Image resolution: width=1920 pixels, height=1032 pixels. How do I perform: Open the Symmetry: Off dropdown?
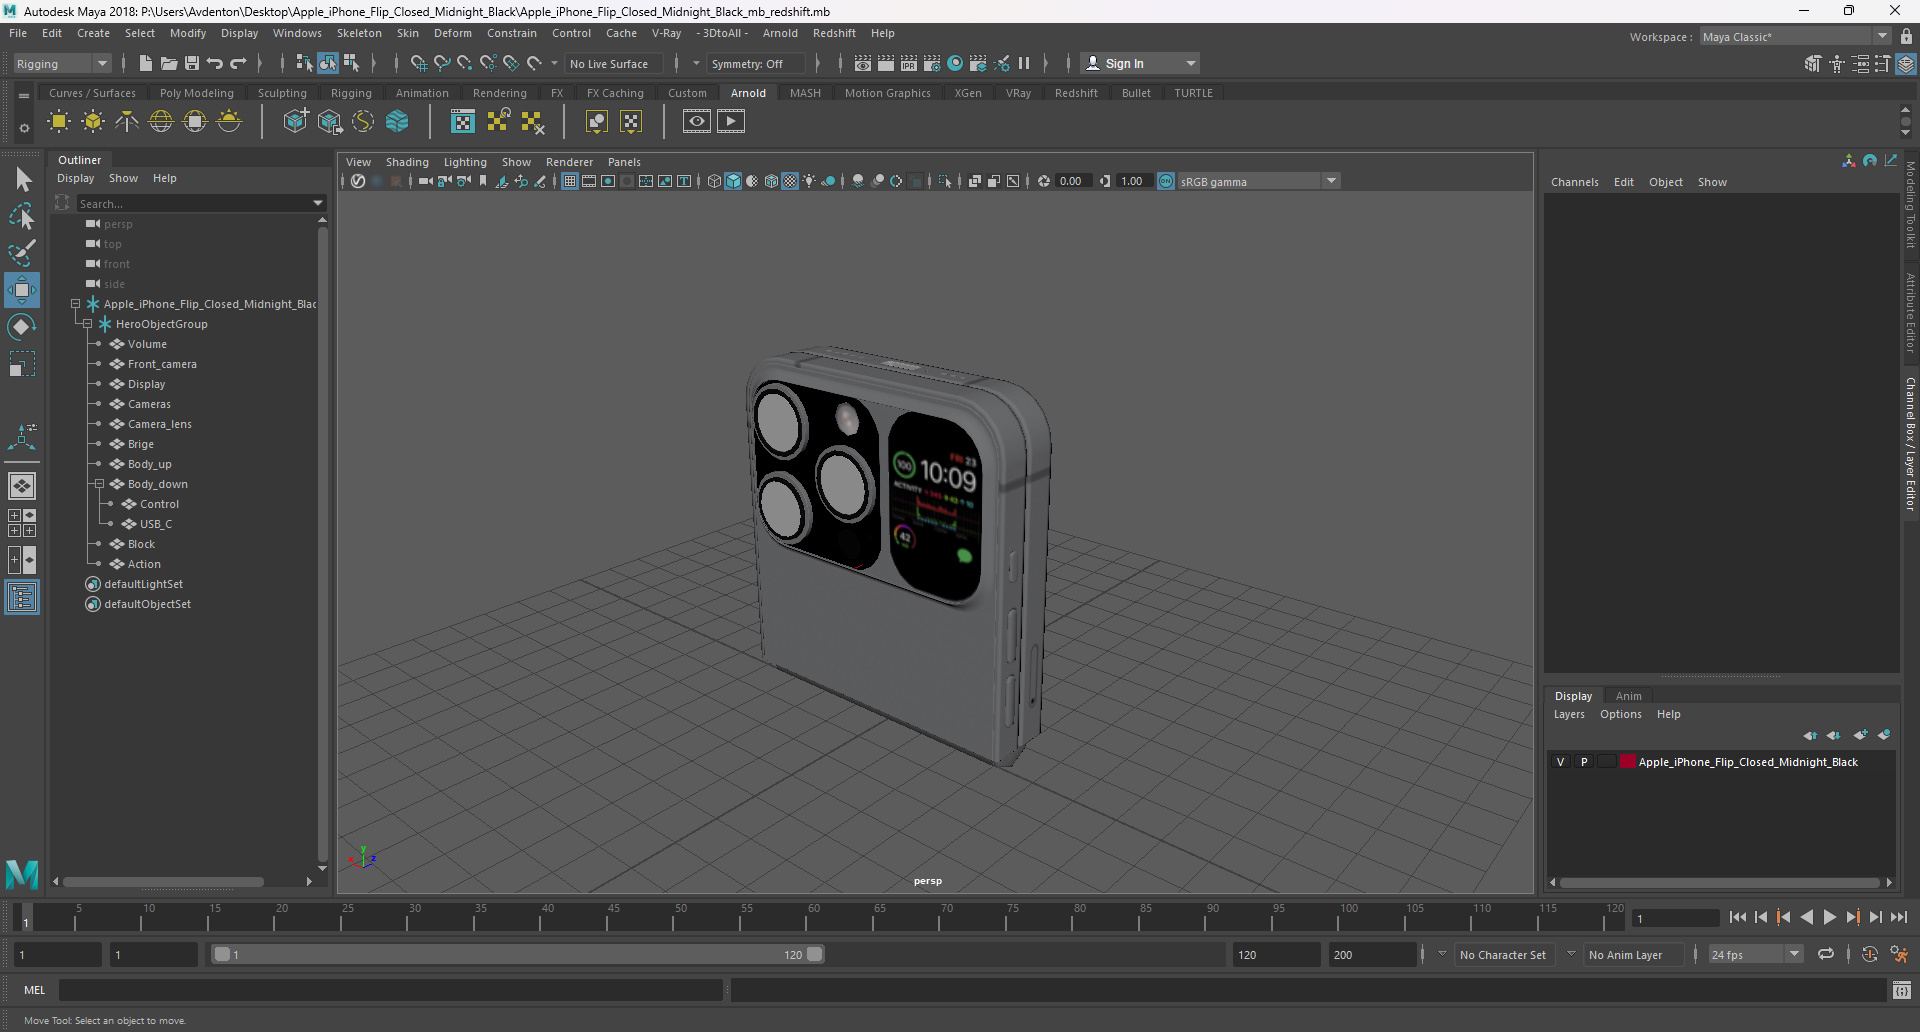point(755,63)
